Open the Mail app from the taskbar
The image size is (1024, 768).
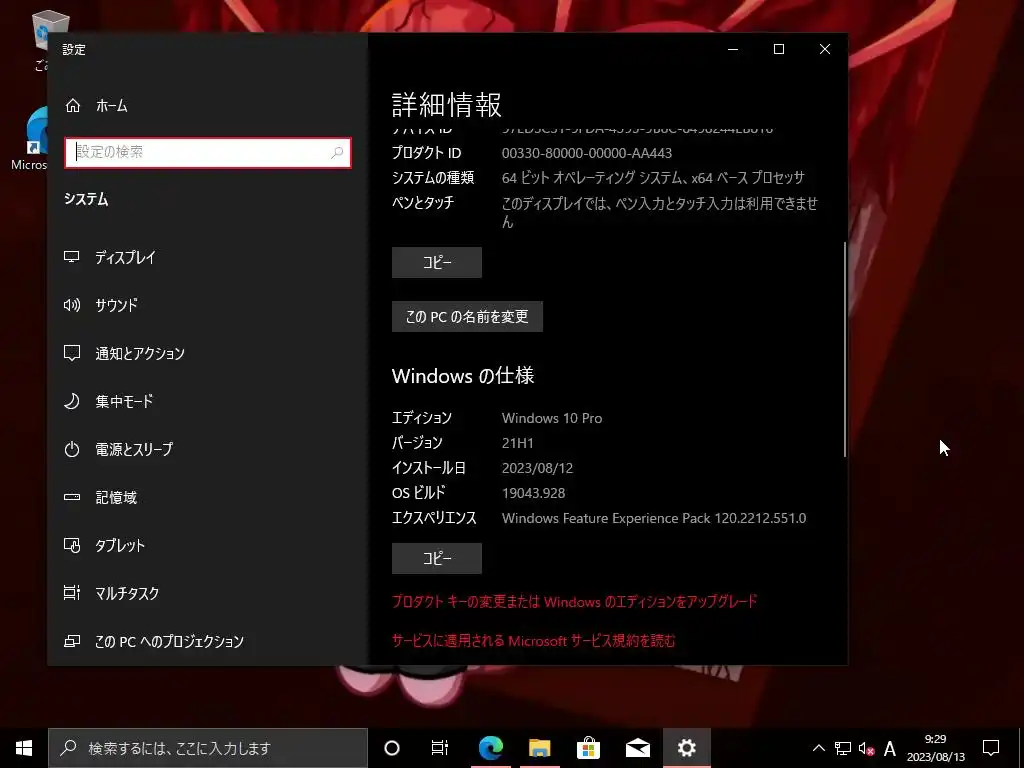point(637,748)
